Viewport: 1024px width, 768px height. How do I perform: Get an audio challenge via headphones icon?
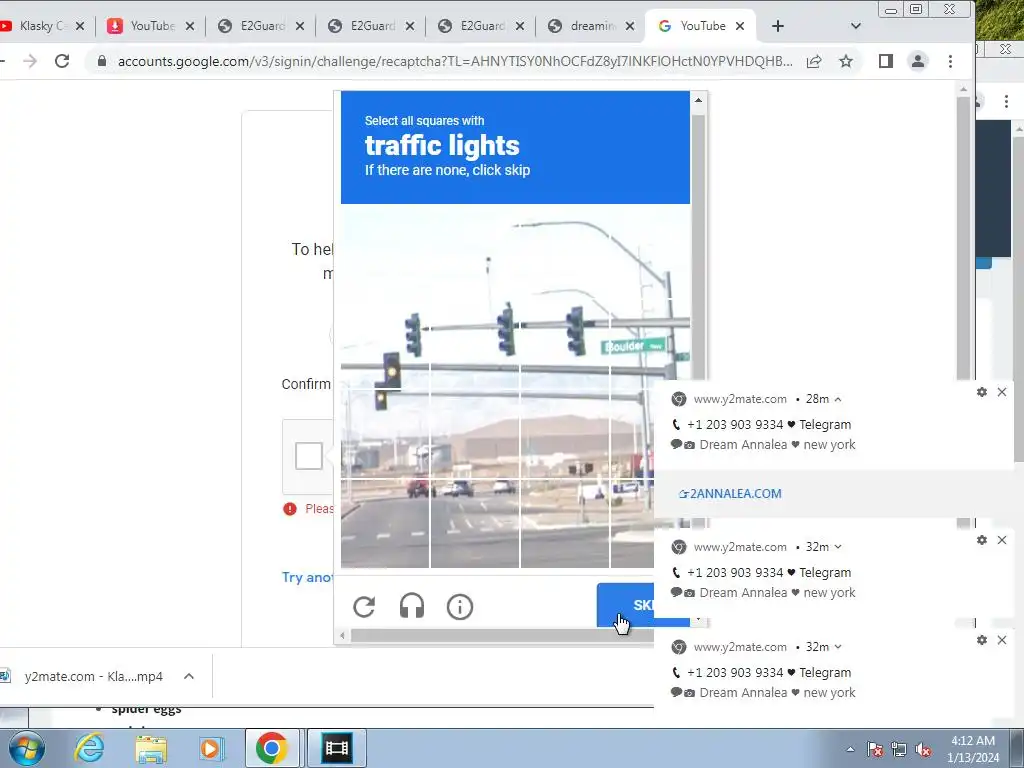coord(411,607)
